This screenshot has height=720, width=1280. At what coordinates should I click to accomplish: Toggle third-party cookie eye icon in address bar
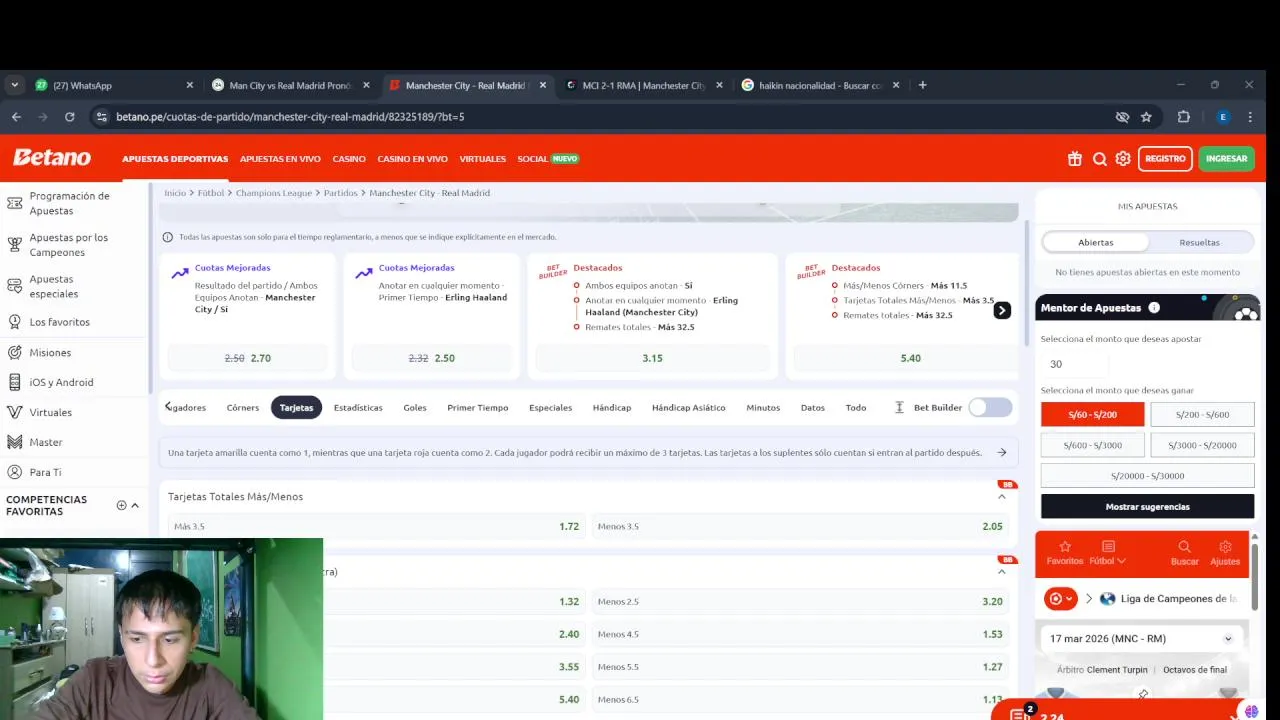[1122, 117]
